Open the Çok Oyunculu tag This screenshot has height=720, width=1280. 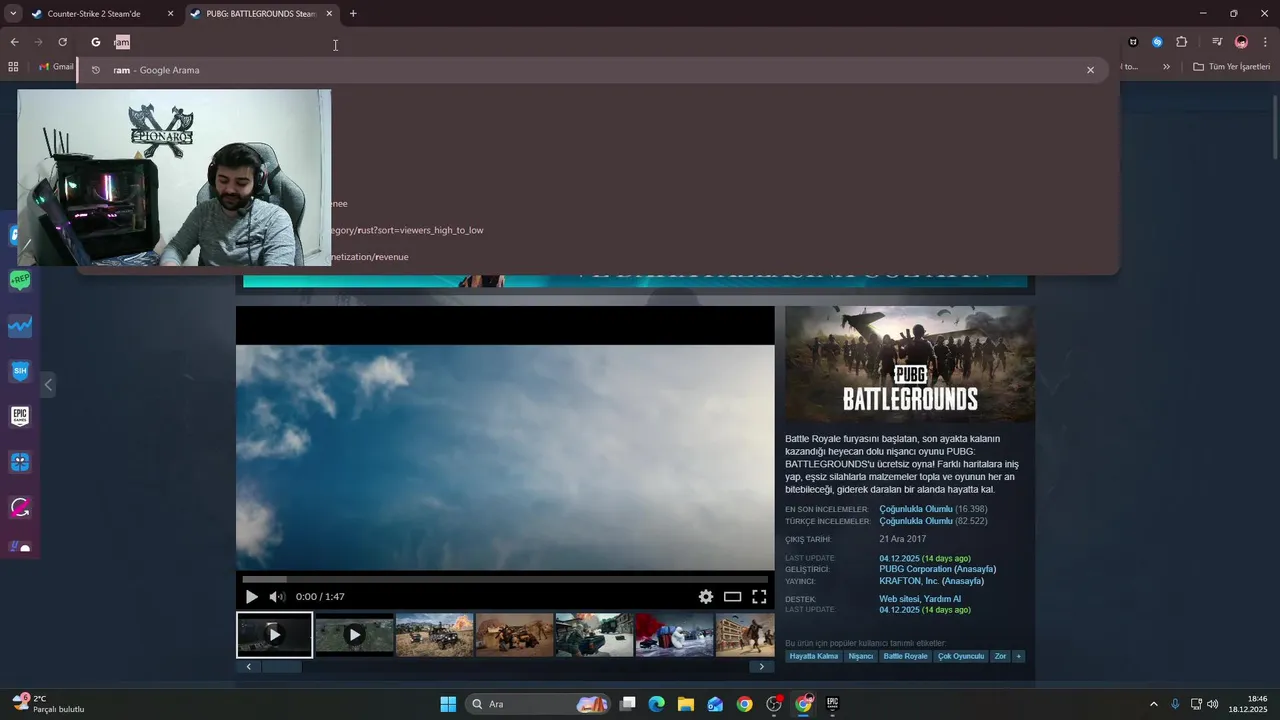point(961,657)
